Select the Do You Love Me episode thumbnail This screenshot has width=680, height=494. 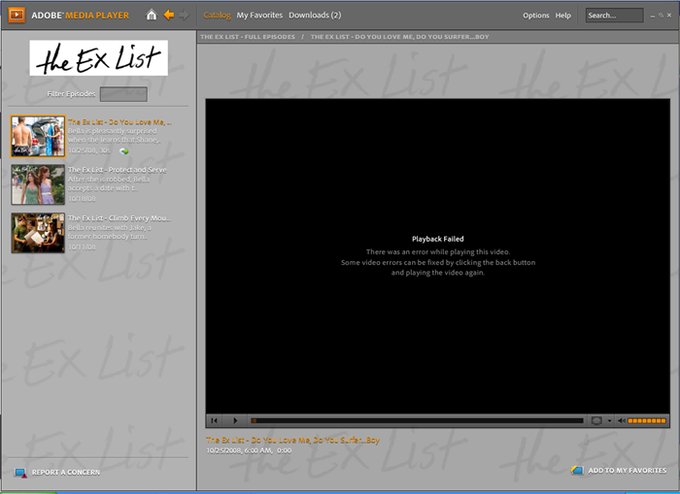pyautogui.click(x=38, y=136)
